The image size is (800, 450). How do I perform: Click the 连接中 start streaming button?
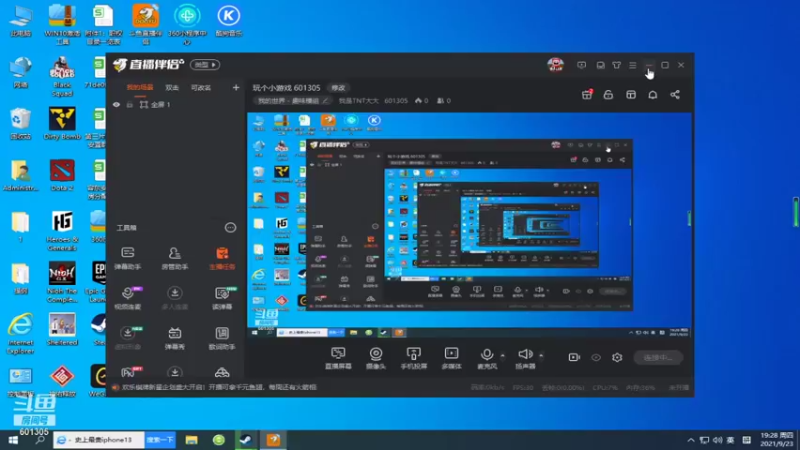pyautogui.click(x=658, y=358)
